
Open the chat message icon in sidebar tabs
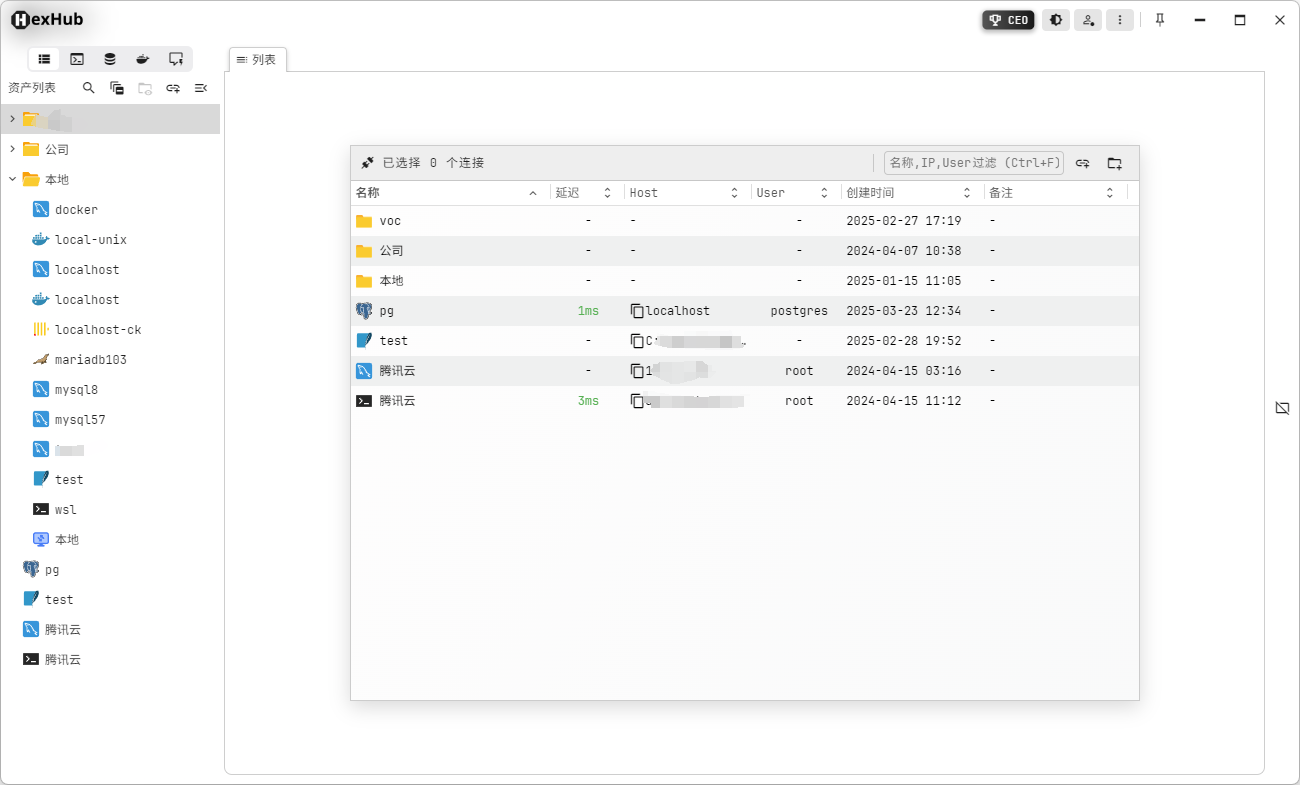pyautogui.click(x=176, y=59)
